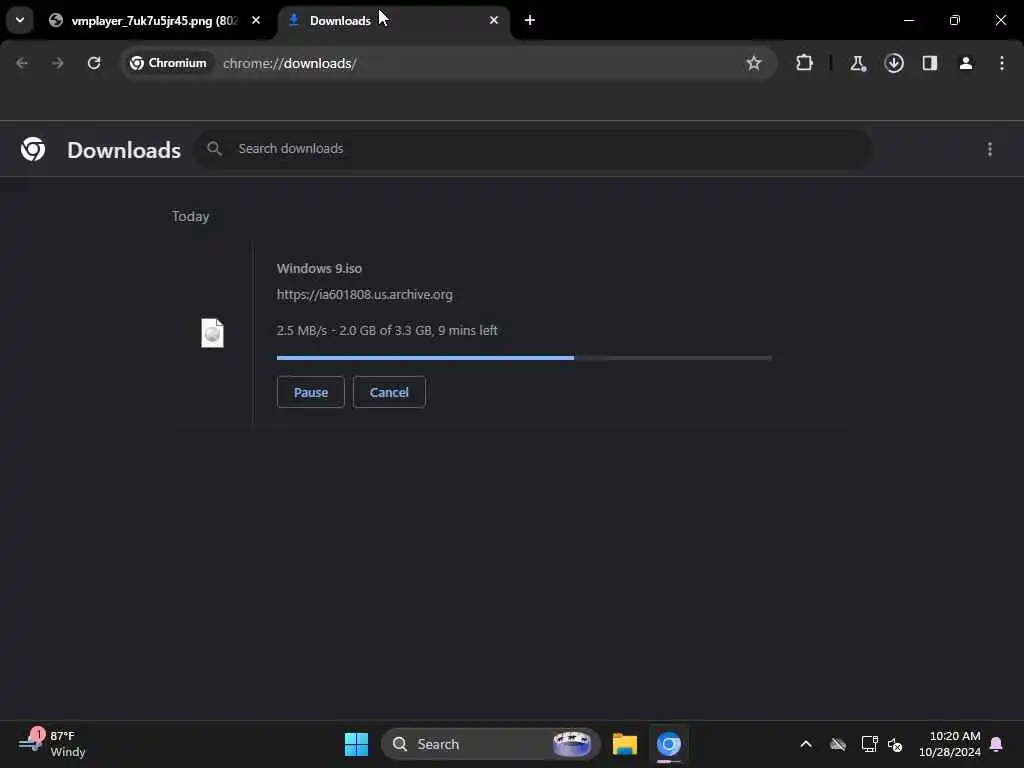The height and width of the screenshot is (768, 1024).
Task: Click the taskbar Search box
Action: point(491,744)
